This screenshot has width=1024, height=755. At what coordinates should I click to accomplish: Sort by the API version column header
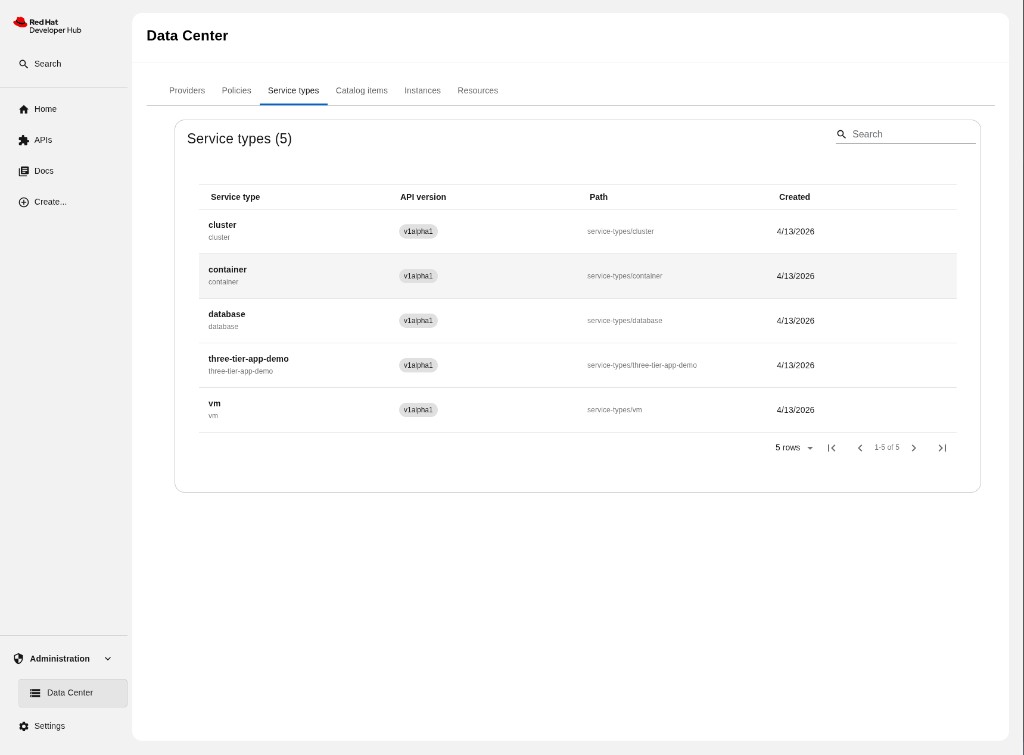[x=423, y=197]
